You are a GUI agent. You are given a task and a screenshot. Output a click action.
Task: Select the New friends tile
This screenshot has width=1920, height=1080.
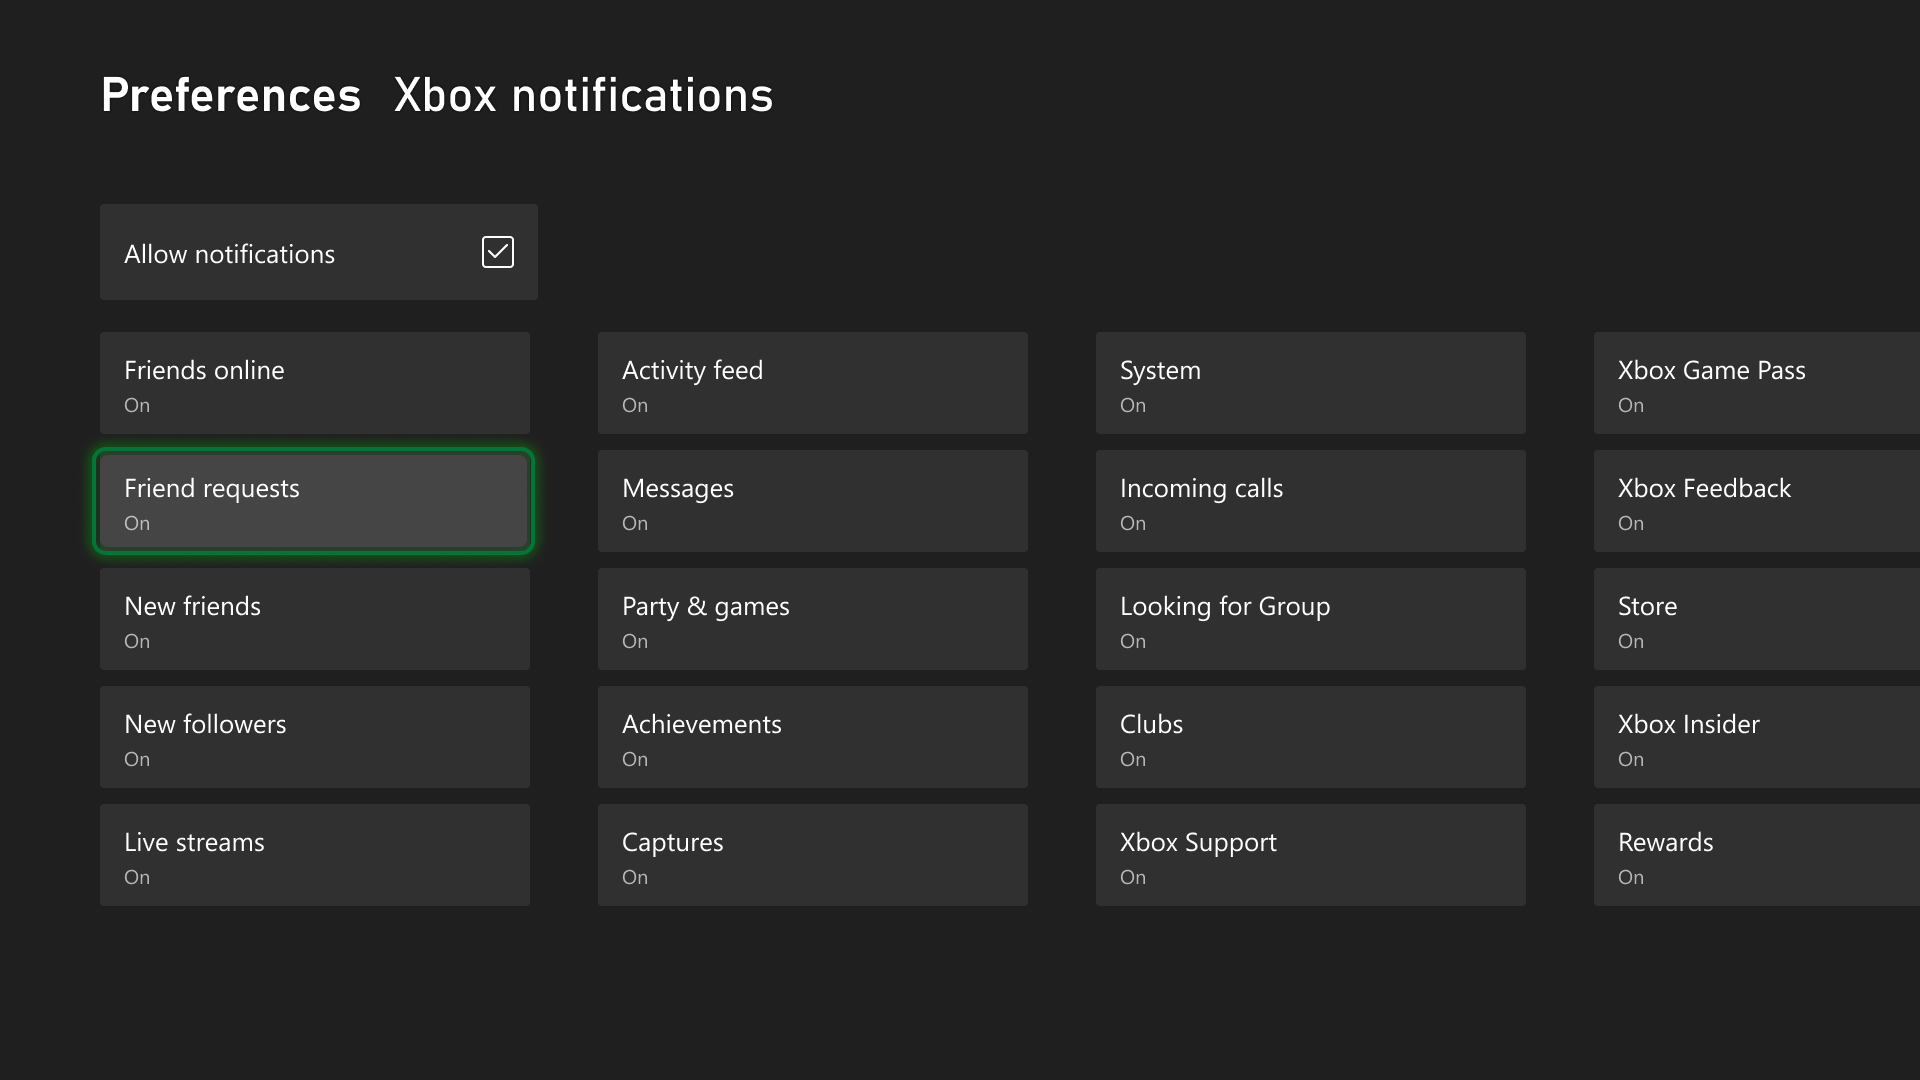click(314, 619)
